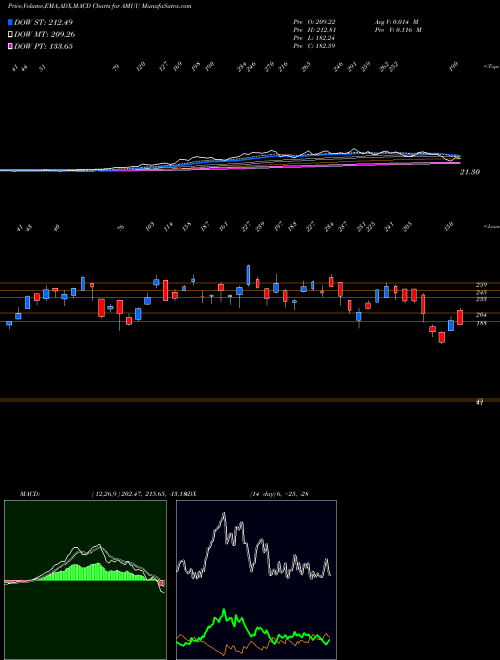Click the 'Pre H: 212.81' high value
Viewport: 500px width, 660px height.
(314, 30)
